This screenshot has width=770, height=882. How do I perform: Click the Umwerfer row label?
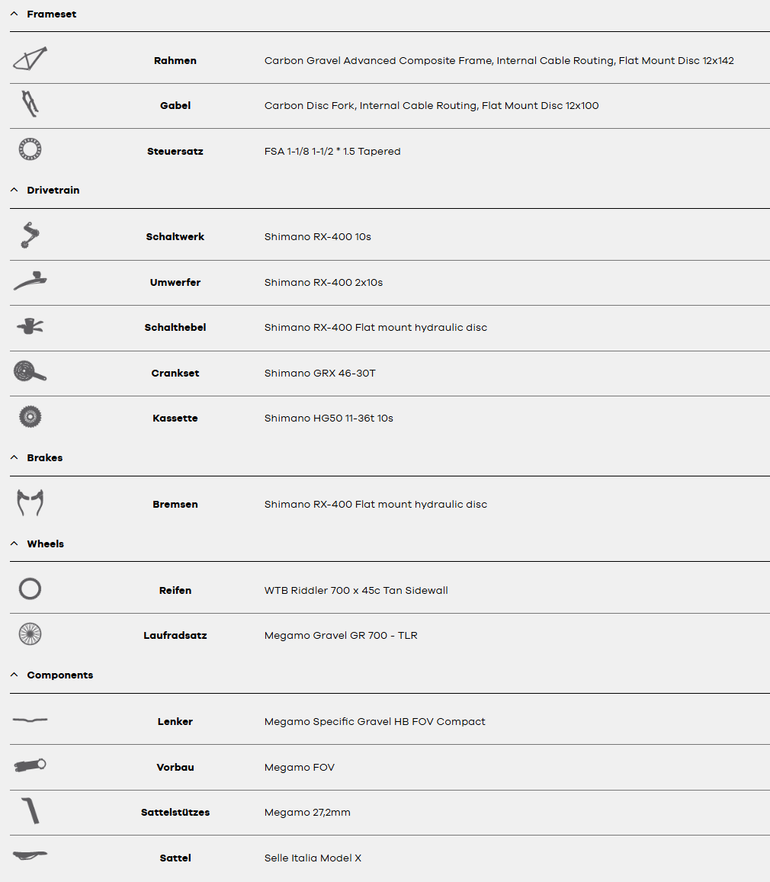pos(175,282)
